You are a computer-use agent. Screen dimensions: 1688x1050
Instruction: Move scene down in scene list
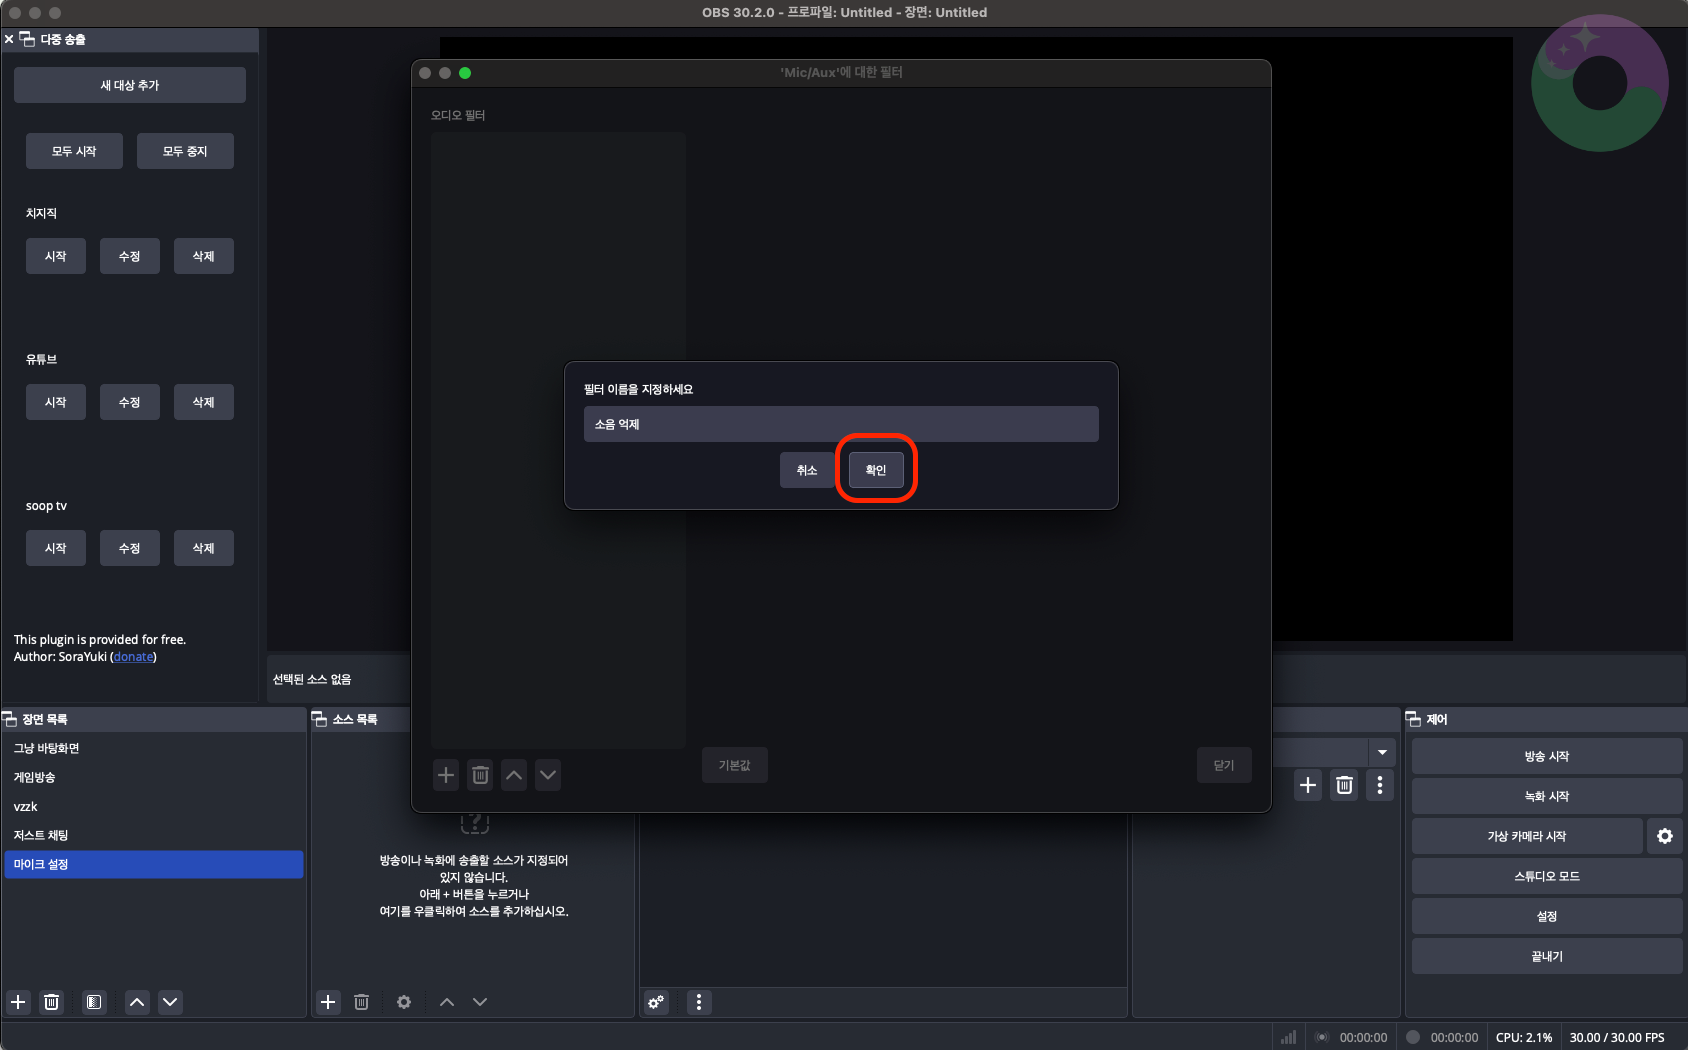click(171, 1002)
